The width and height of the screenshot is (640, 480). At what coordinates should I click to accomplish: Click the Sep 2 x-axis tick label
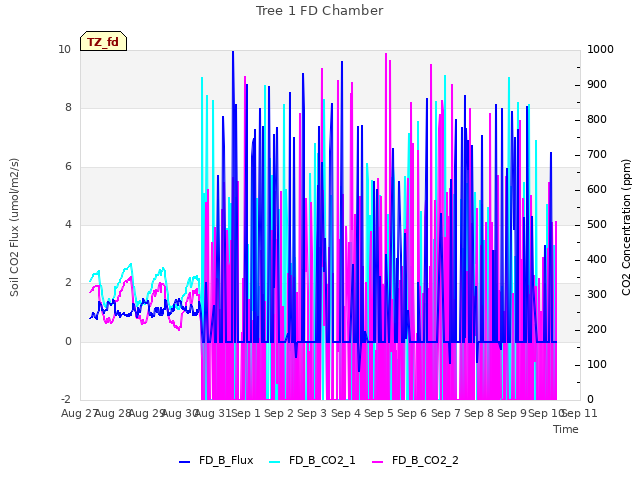[279, 413]
